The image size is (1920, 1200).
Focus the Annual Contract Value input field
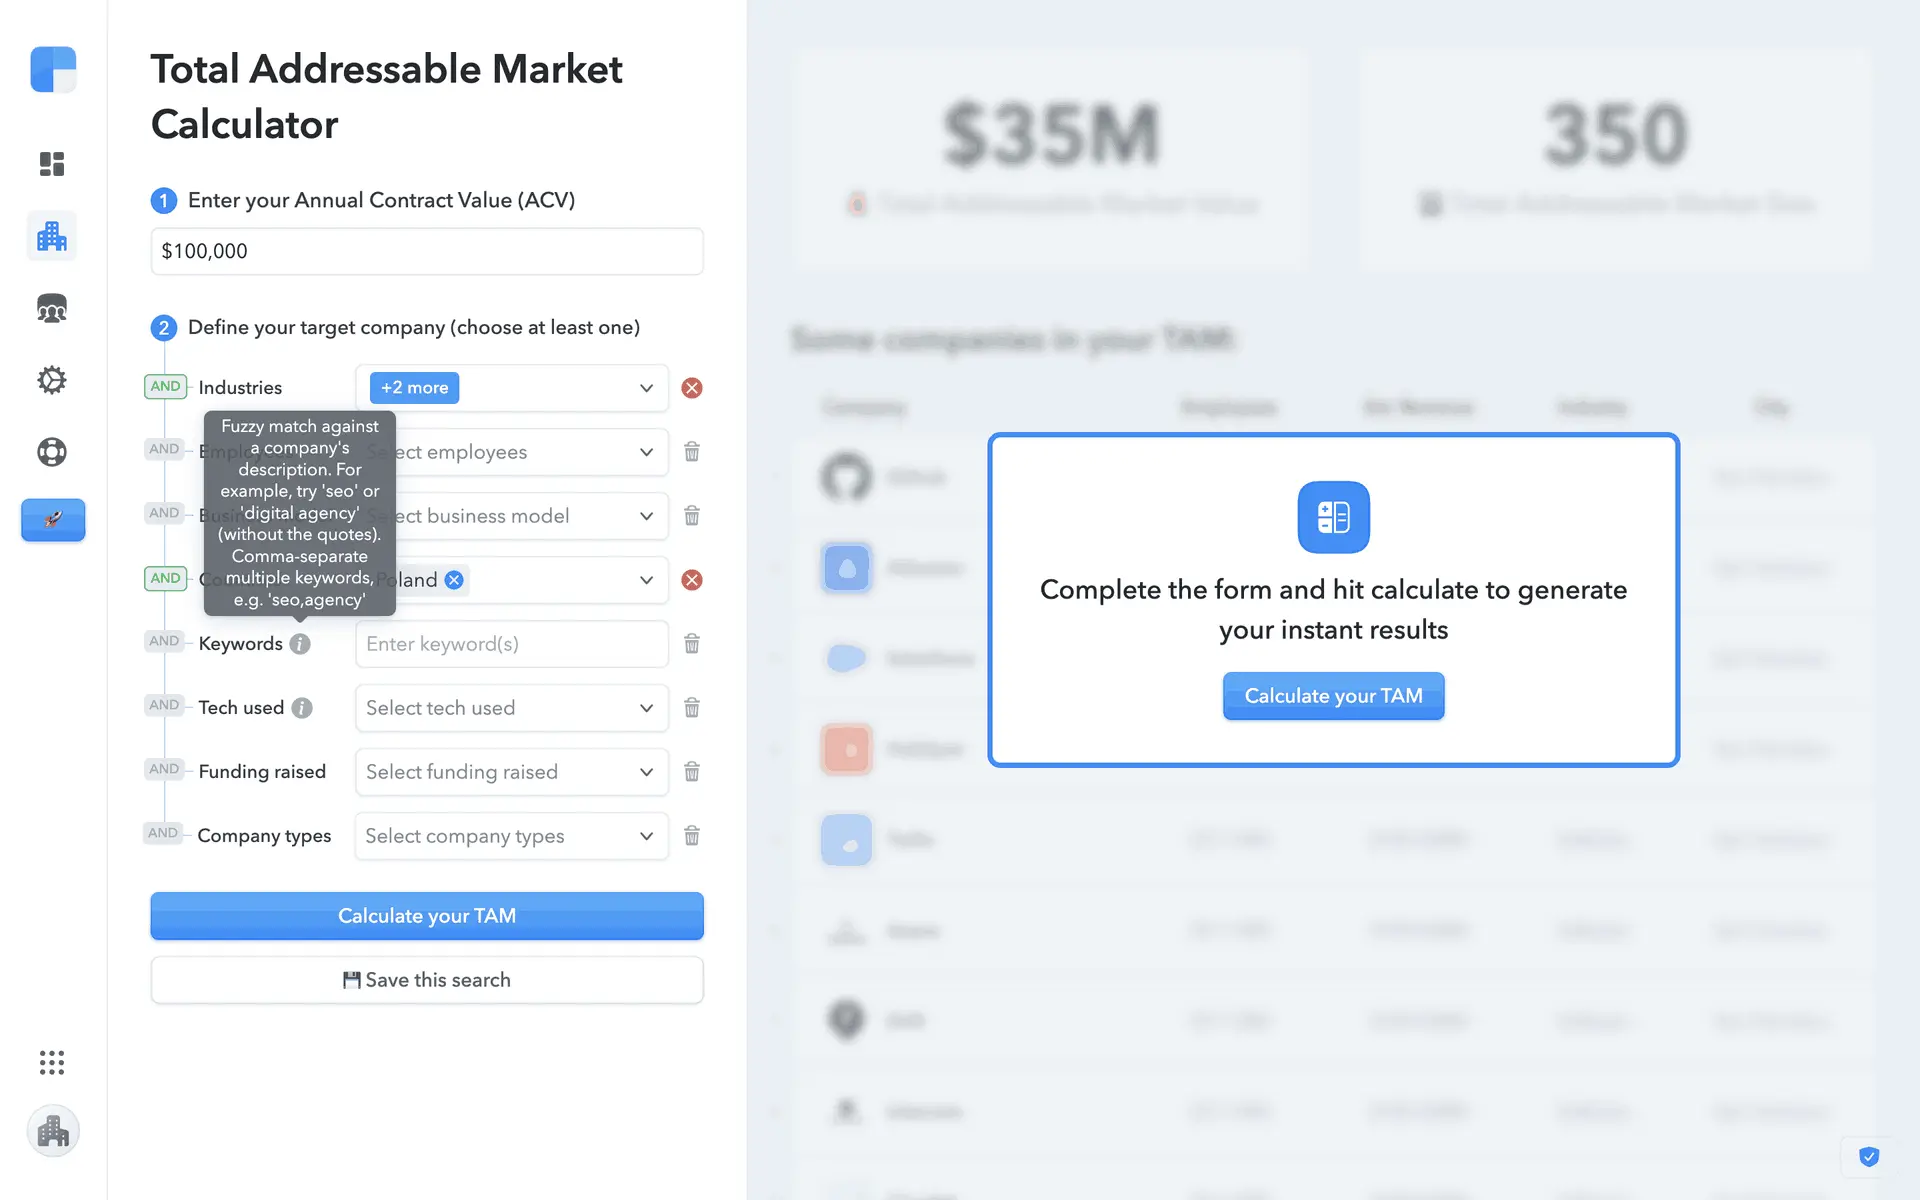(x=427, y=251)
